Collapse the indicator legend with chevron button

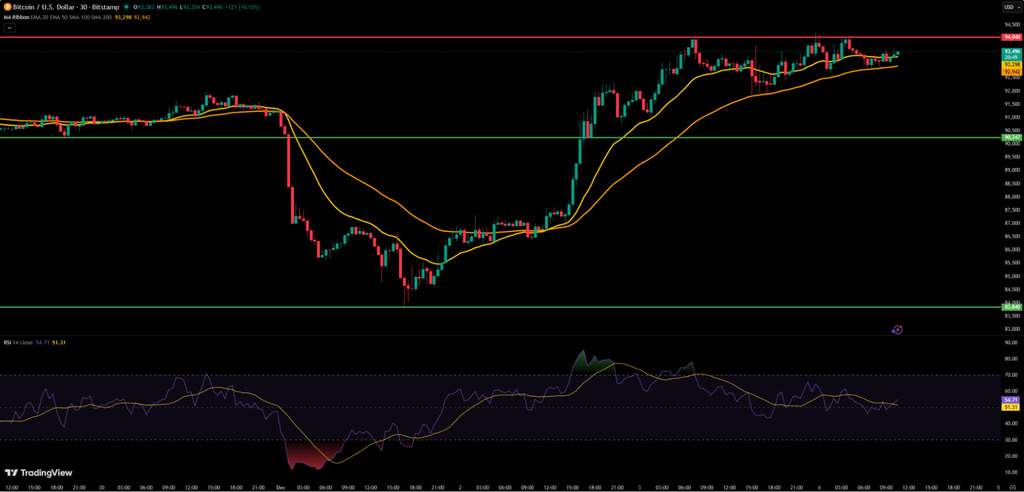pos(9,28)
